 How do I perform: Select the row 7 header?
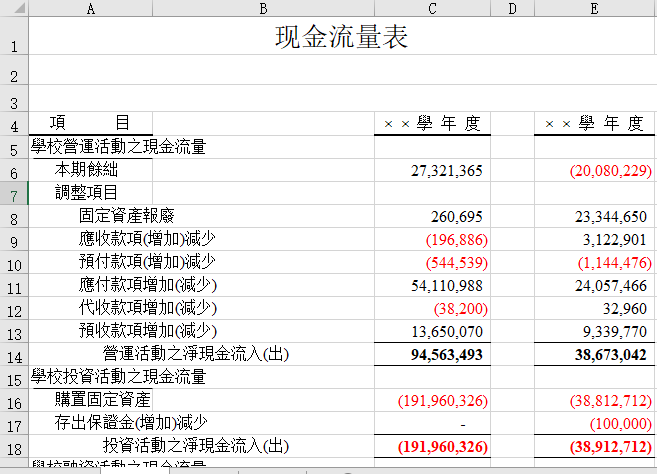(14, 193)
